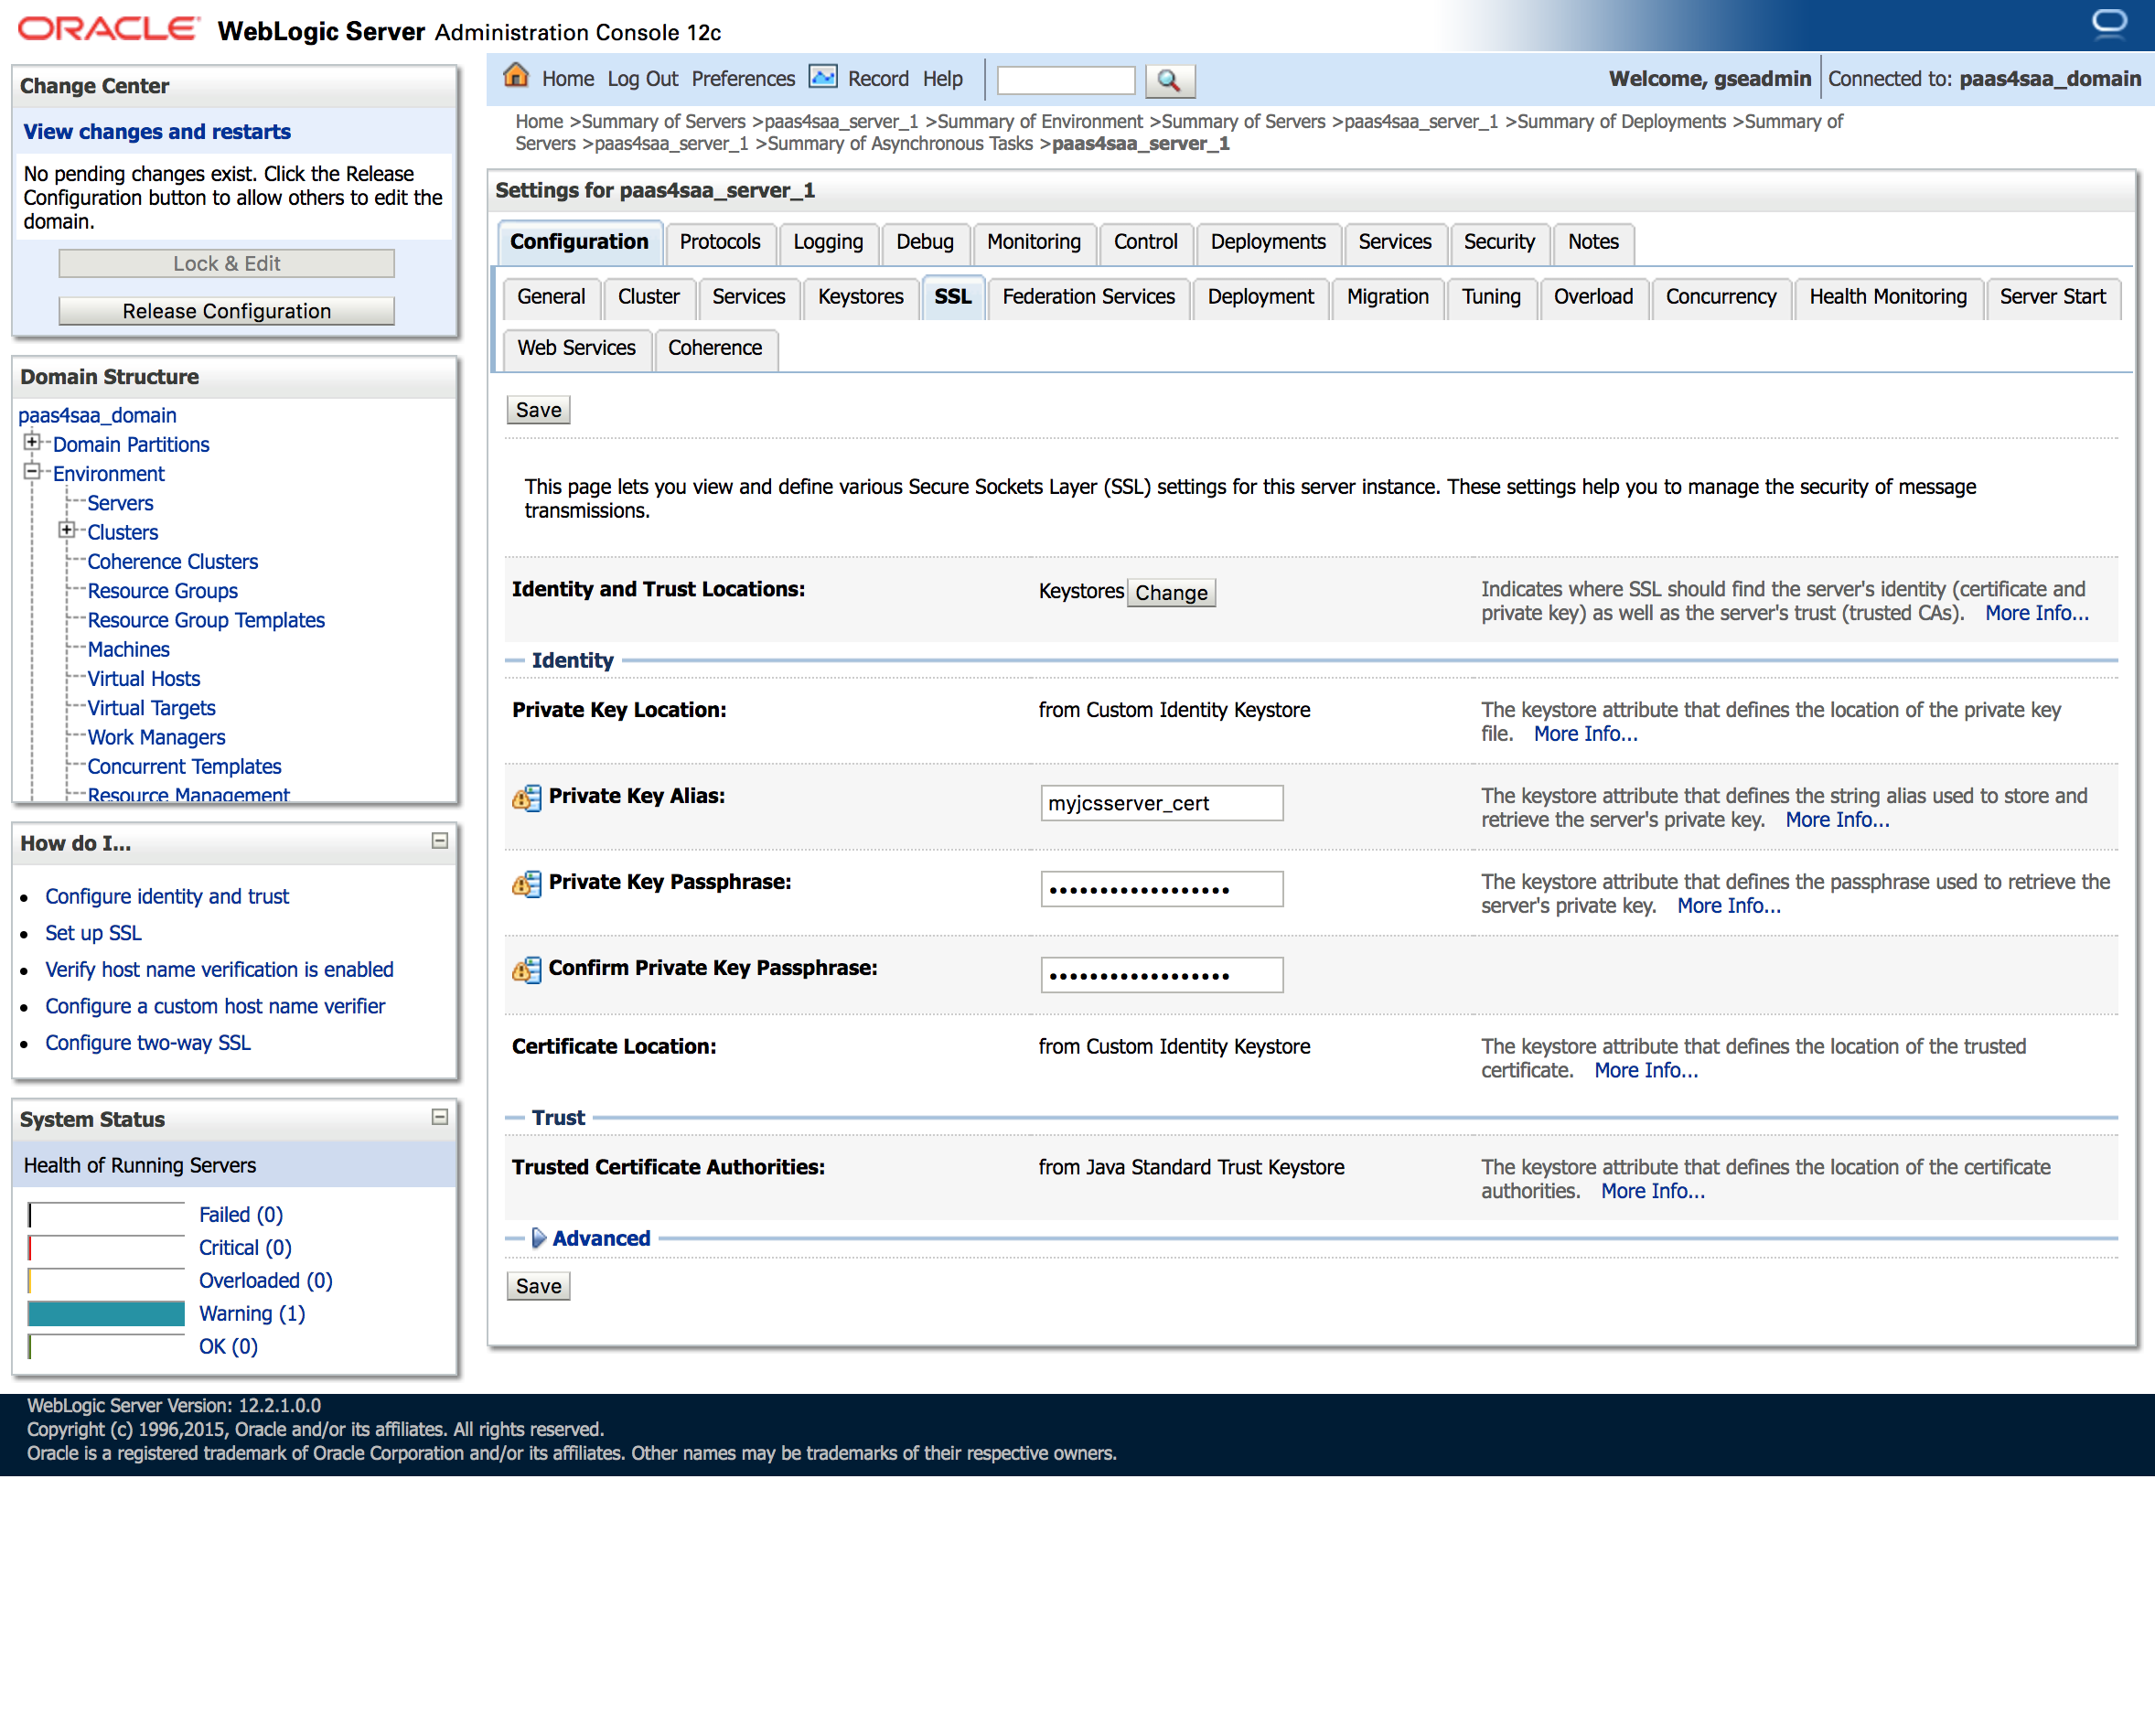This screenshot has width=2155, height=1736.
Task: Open More Info for Private Key Alias
Action: pyautogui.click(x=1837, y=821)
